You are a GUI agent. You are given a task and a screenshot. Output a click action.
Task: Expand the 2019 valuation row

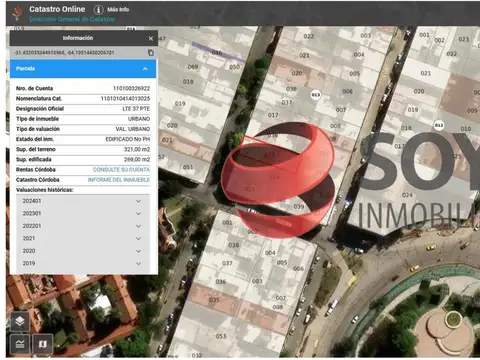click(x=83, y=263)
